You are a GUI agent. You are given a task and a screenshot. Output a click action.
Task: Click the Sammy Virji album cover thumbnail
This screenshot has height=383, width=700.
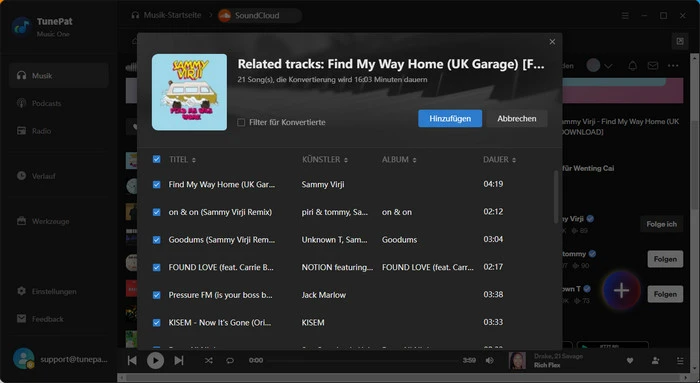coord(189,92)
